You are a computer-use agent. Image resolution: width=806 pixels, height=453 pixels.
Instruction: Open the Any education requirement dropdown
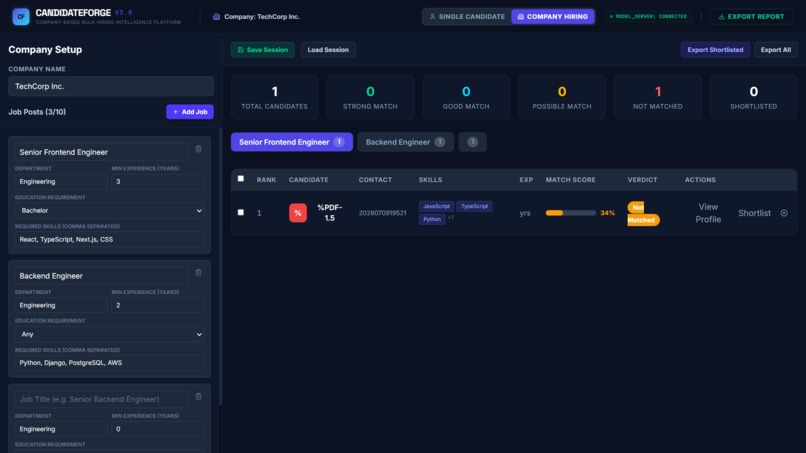click(109, 334)
